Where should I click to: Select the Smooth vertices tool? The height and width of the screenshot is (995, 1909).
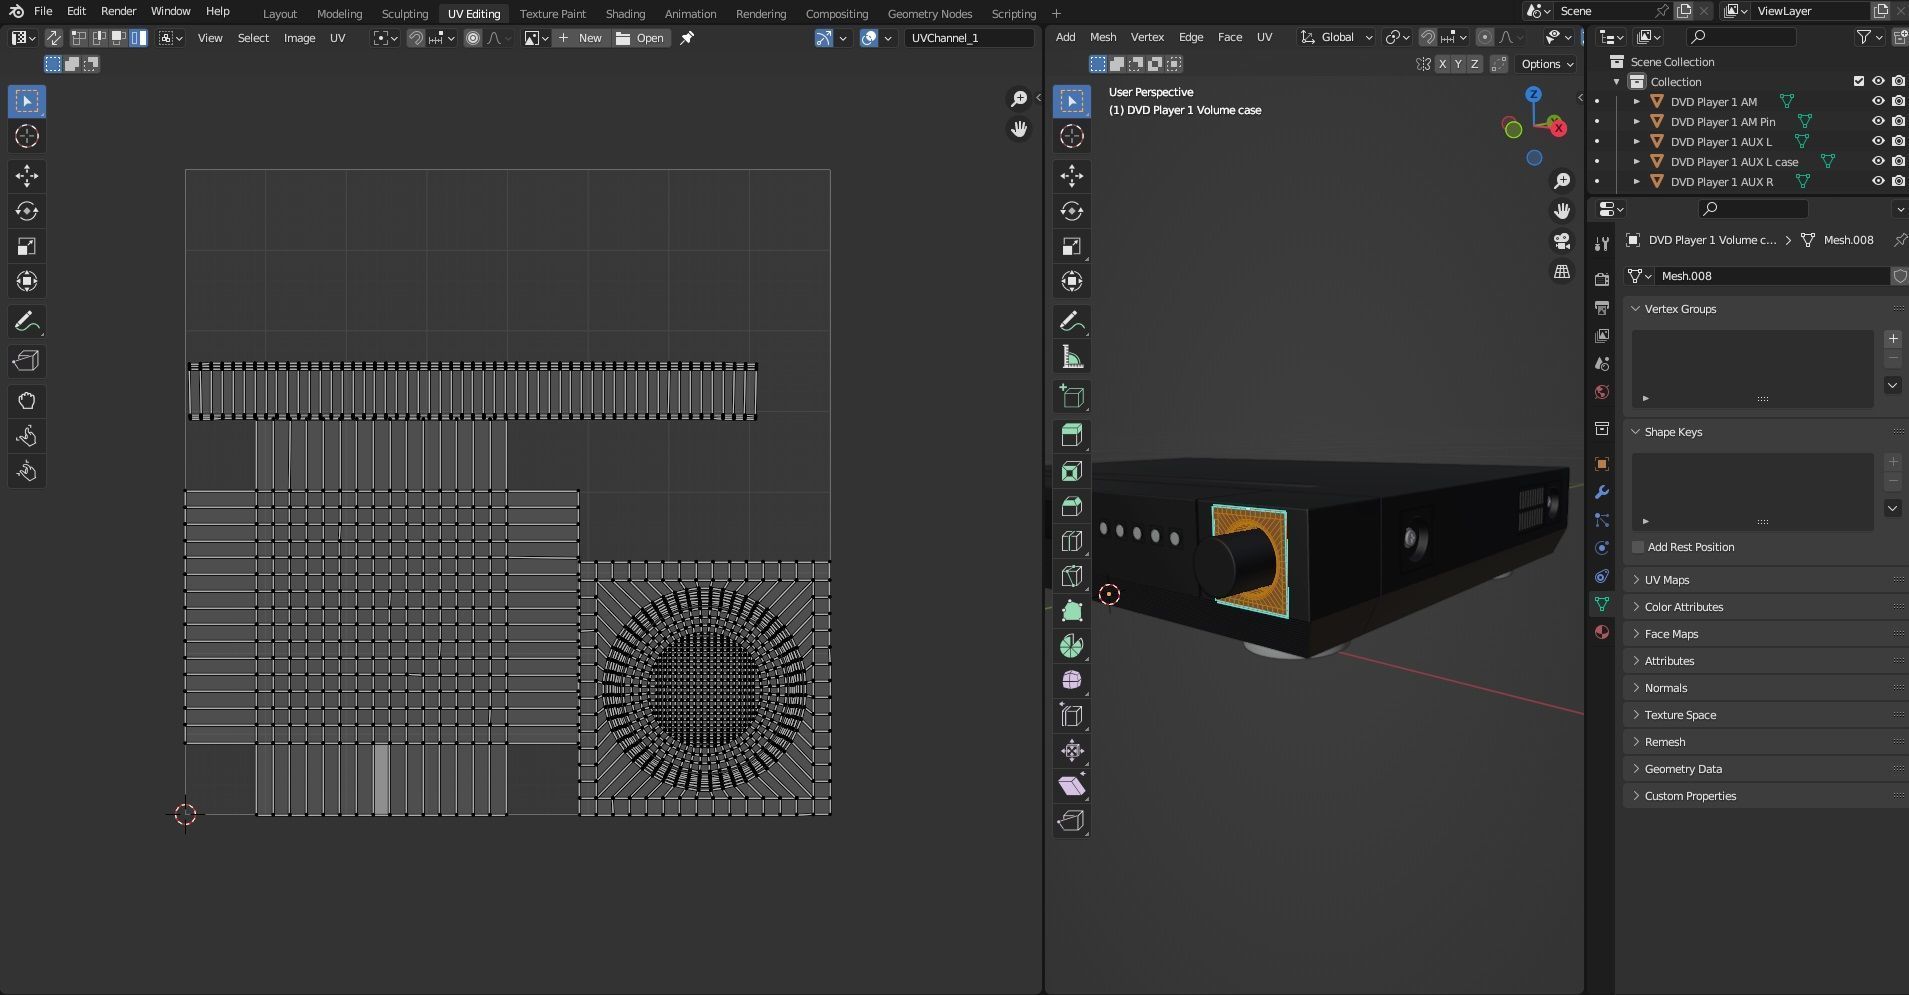click(x=1072, y=681)
